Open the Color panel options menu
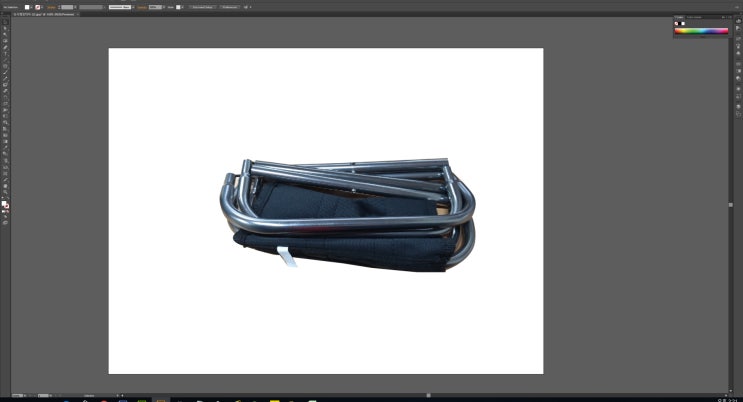 click(730, 17)
